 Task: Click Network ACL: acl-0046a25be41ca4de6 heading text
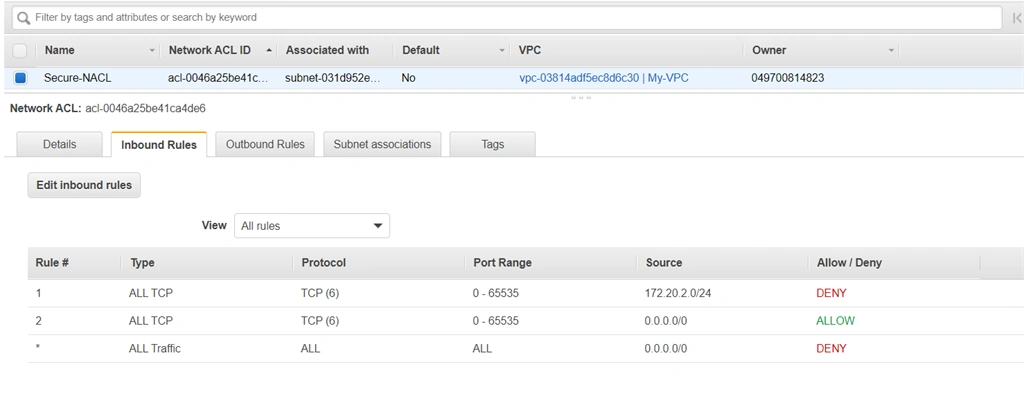[x=108, y=108]
